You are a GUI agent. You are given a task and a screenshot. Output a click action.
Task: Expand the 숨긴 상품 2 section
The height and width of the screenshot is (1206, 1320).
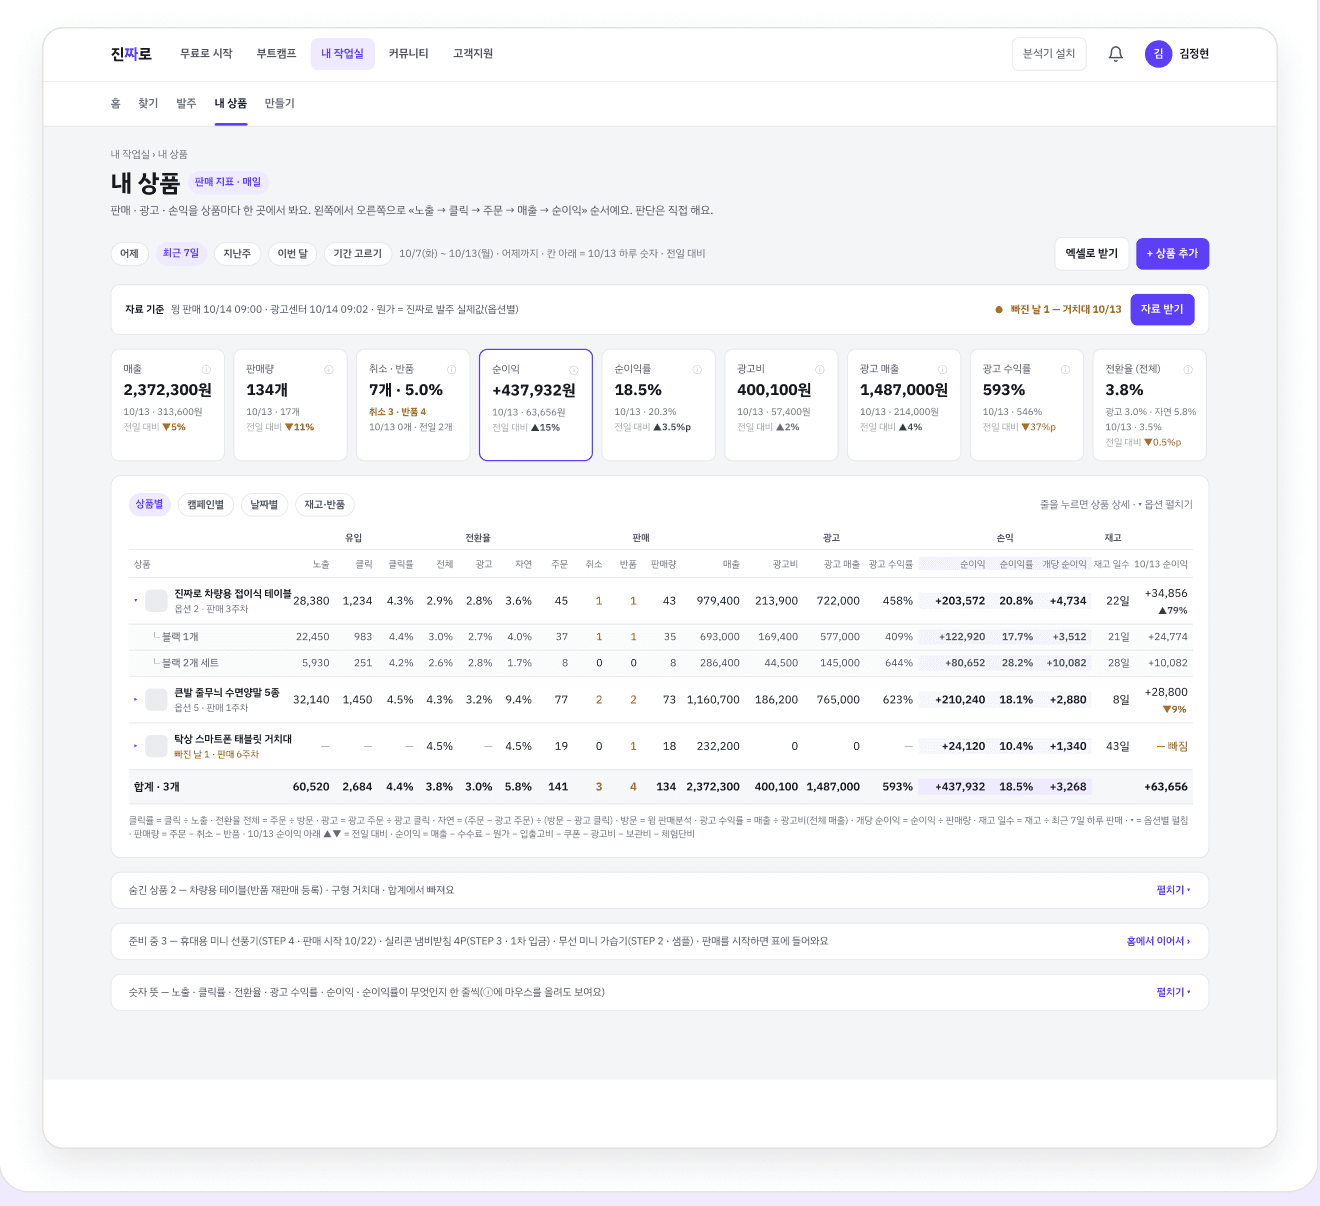[x=1173, y=890]
